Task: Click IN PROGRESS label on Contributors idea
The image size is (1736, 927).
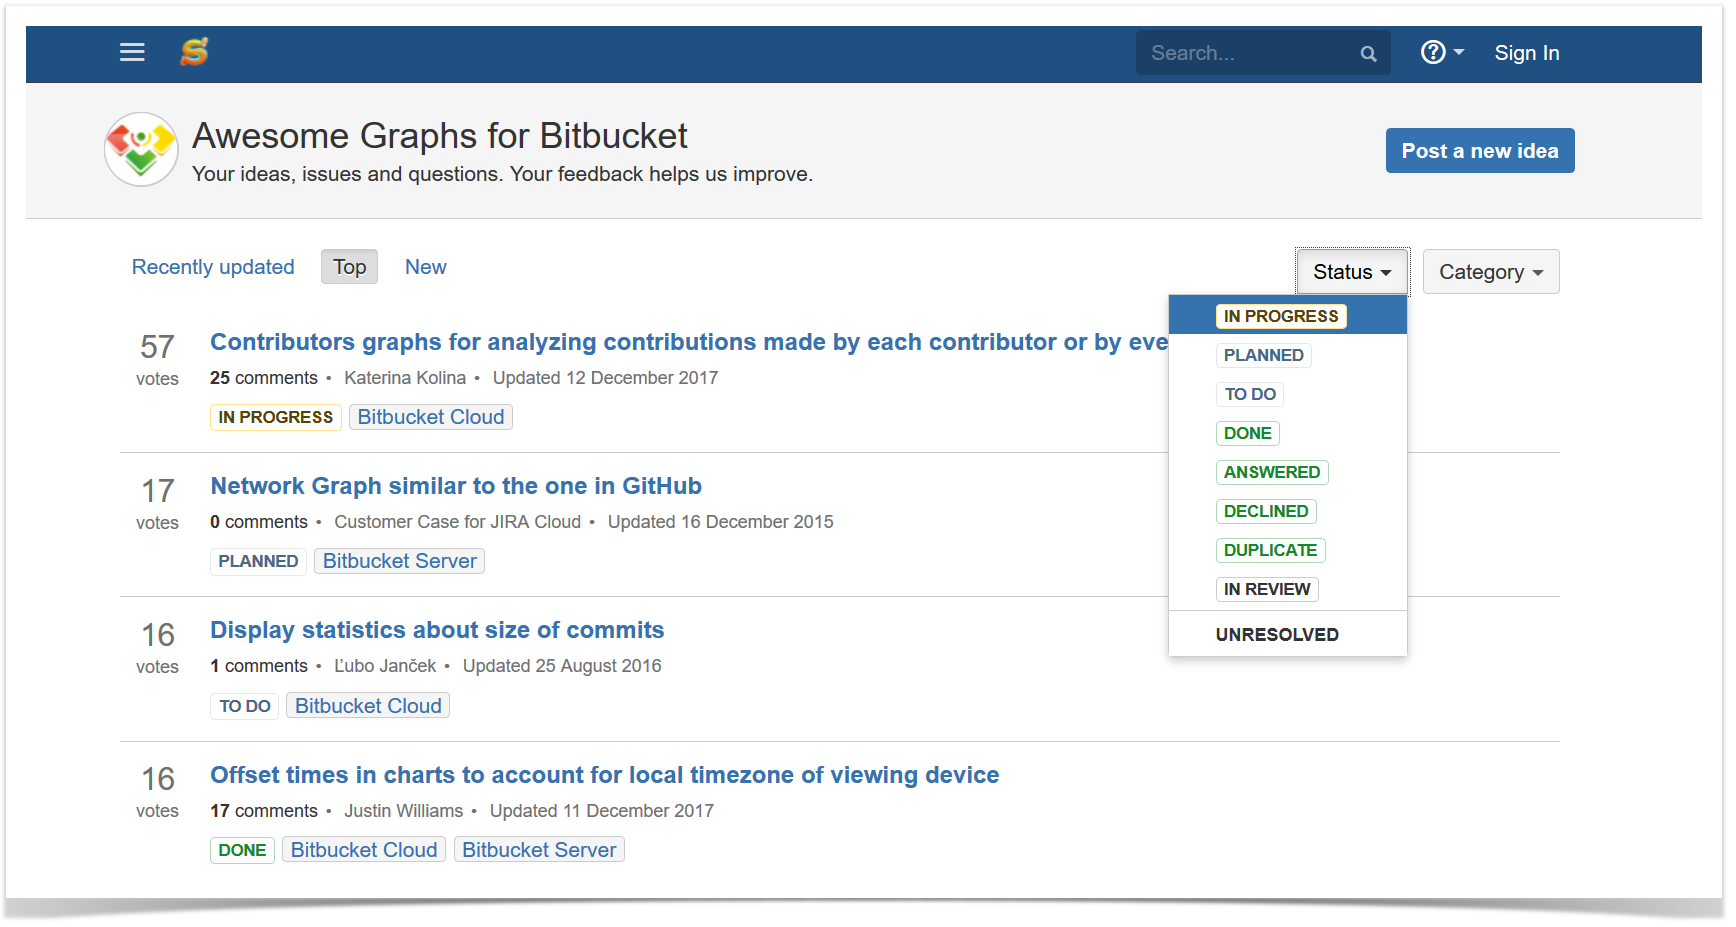Action: point(276,417)
